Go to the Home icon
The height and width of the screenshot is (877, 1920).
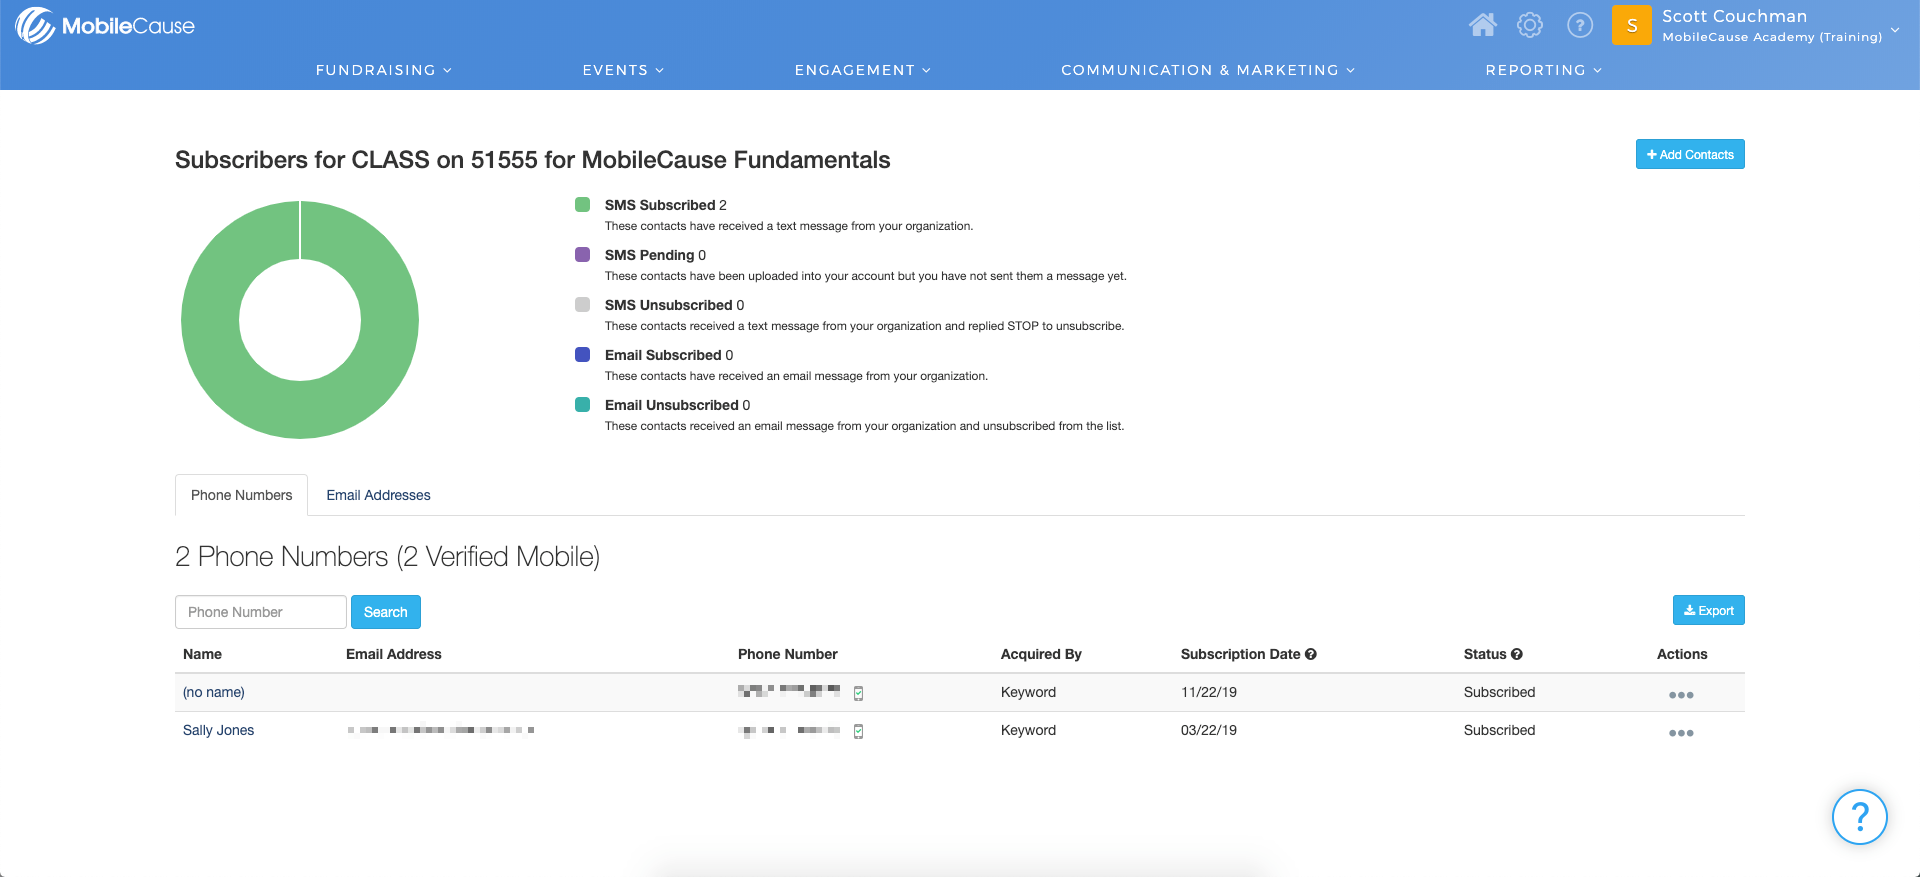(x=1483, y=25)
